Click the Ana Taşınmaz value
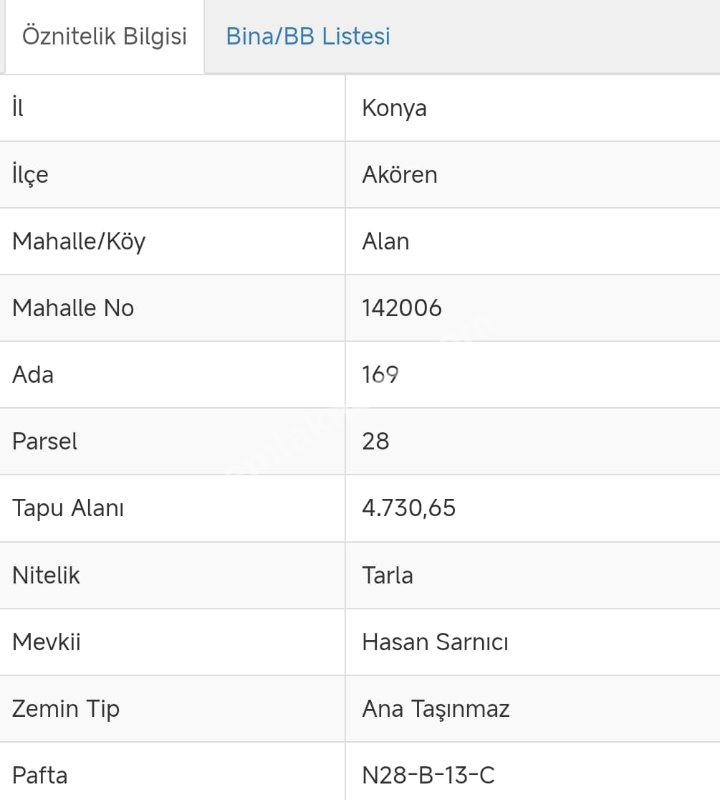The image size is (720, 800). point(435,709)
